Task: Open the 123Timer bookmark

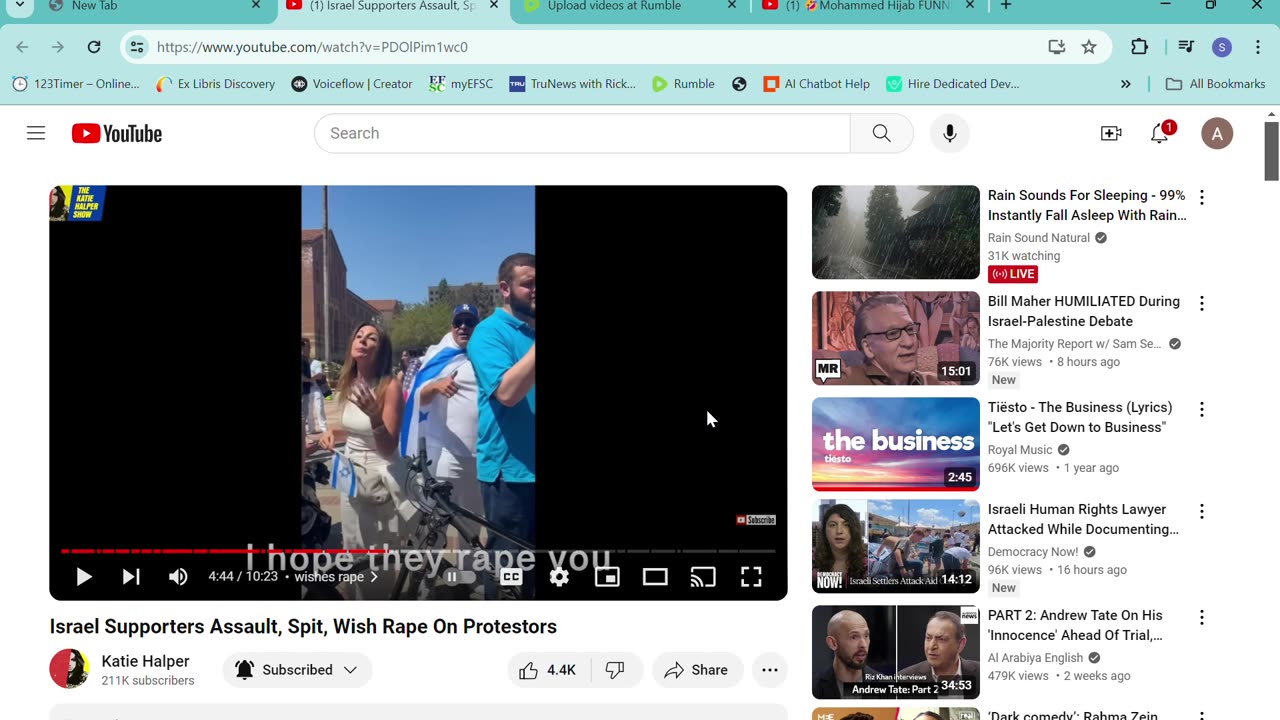Action: pos(76,84)
